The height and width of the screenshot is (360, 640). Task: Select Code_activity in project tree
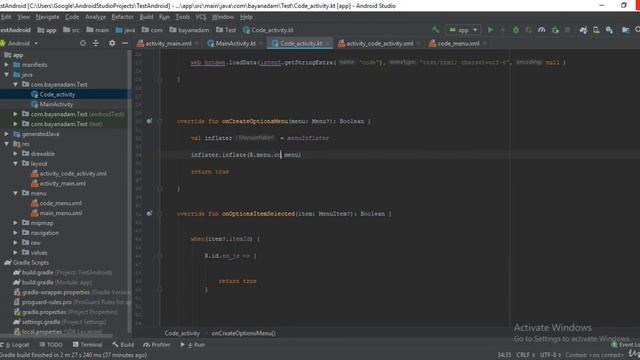pos(58,94)
